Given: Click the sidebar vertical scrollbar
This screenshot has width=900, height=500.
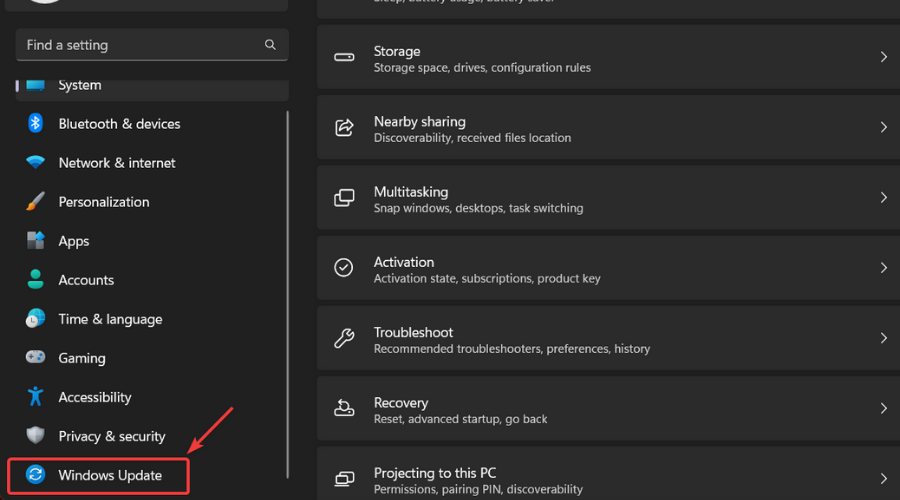Looking at the screenshot, I should 288,294.
